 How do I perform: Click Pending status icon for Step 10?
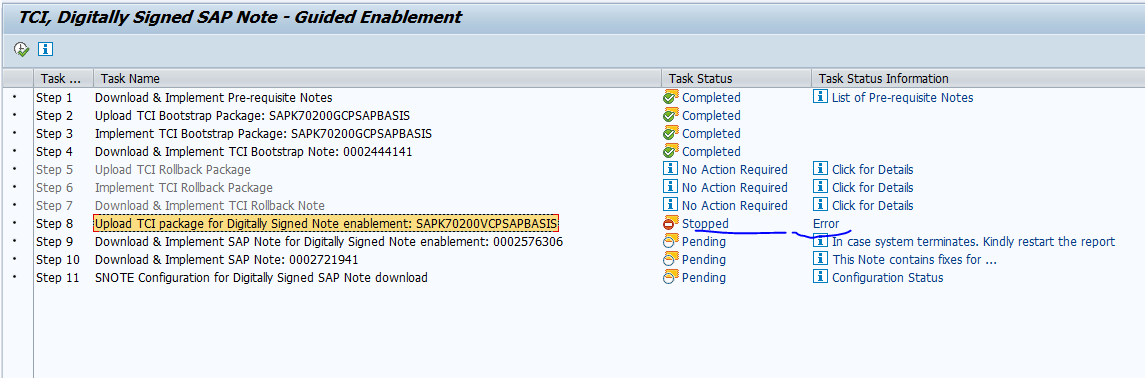click(670, 259)
